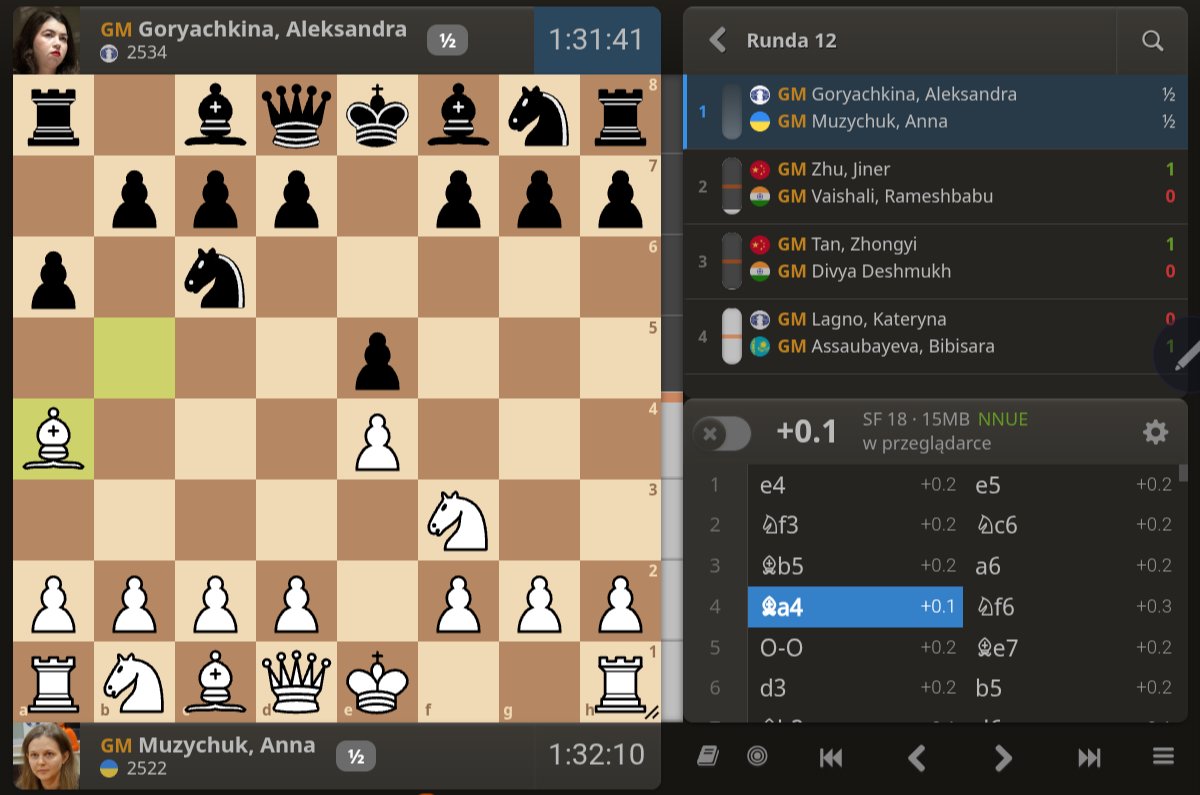Jump to first move of the game
This screenshot has height=795, width=1200.
[830, 758]
